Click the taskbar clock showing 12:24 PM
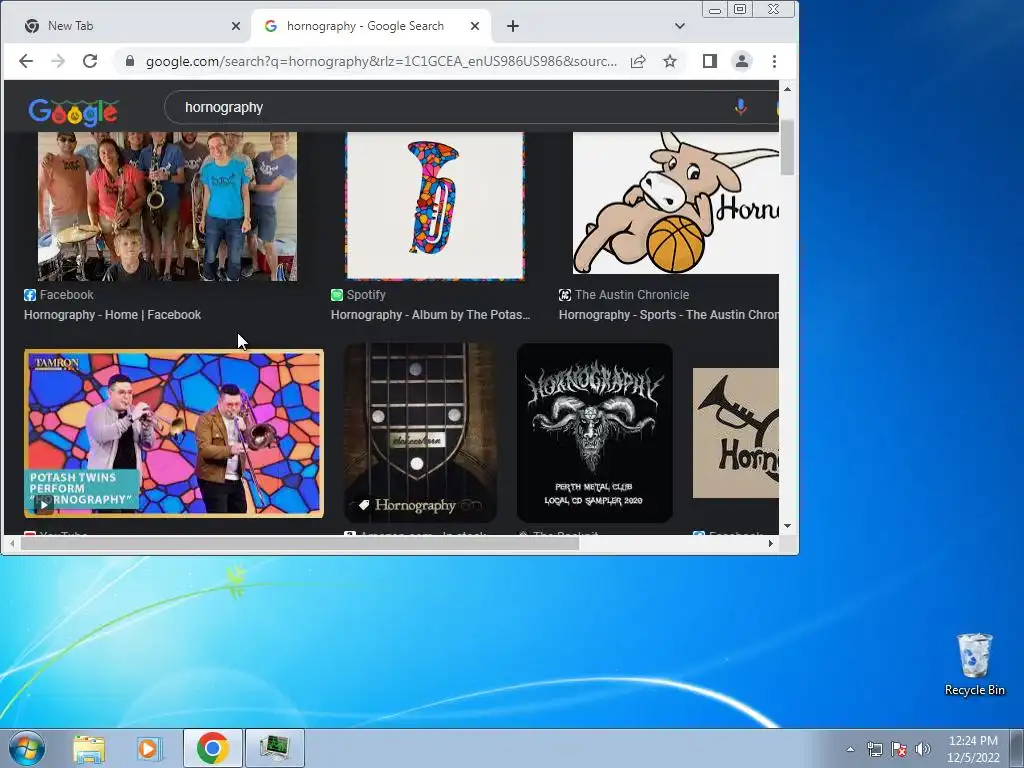 pos(973,749)
